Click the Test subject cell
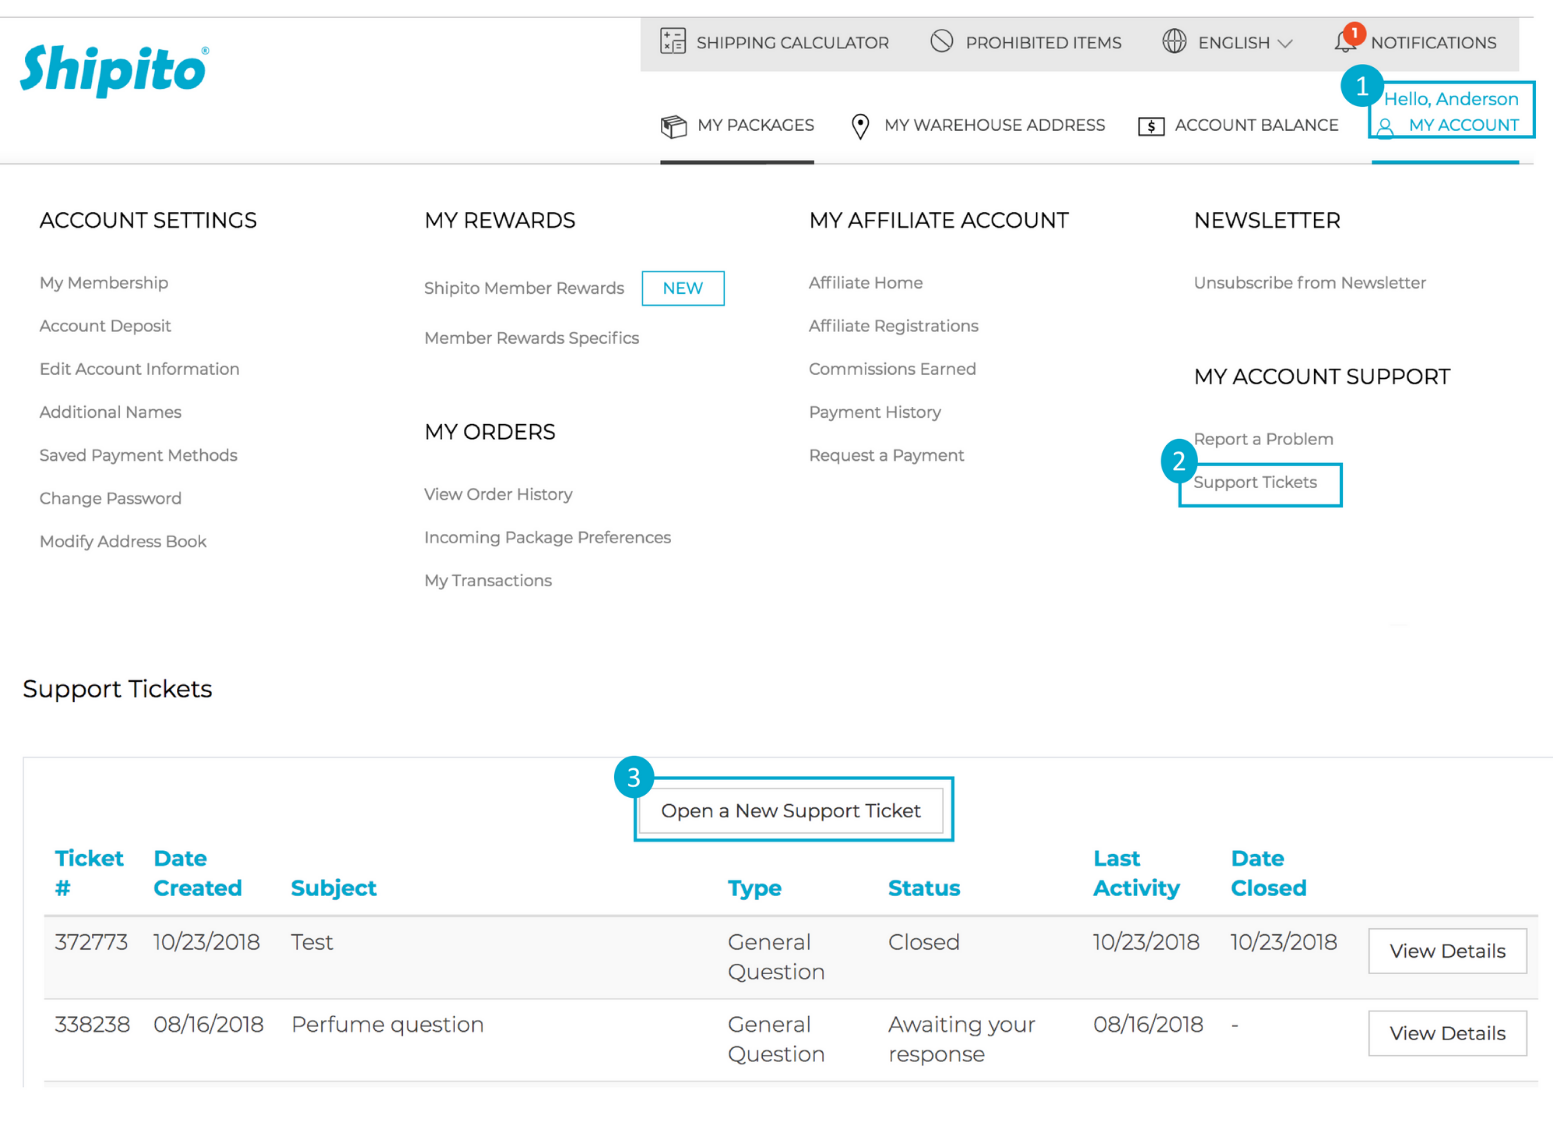Image resolution: width=1553 pixels, height=1123 pixels. coord(311,942)
